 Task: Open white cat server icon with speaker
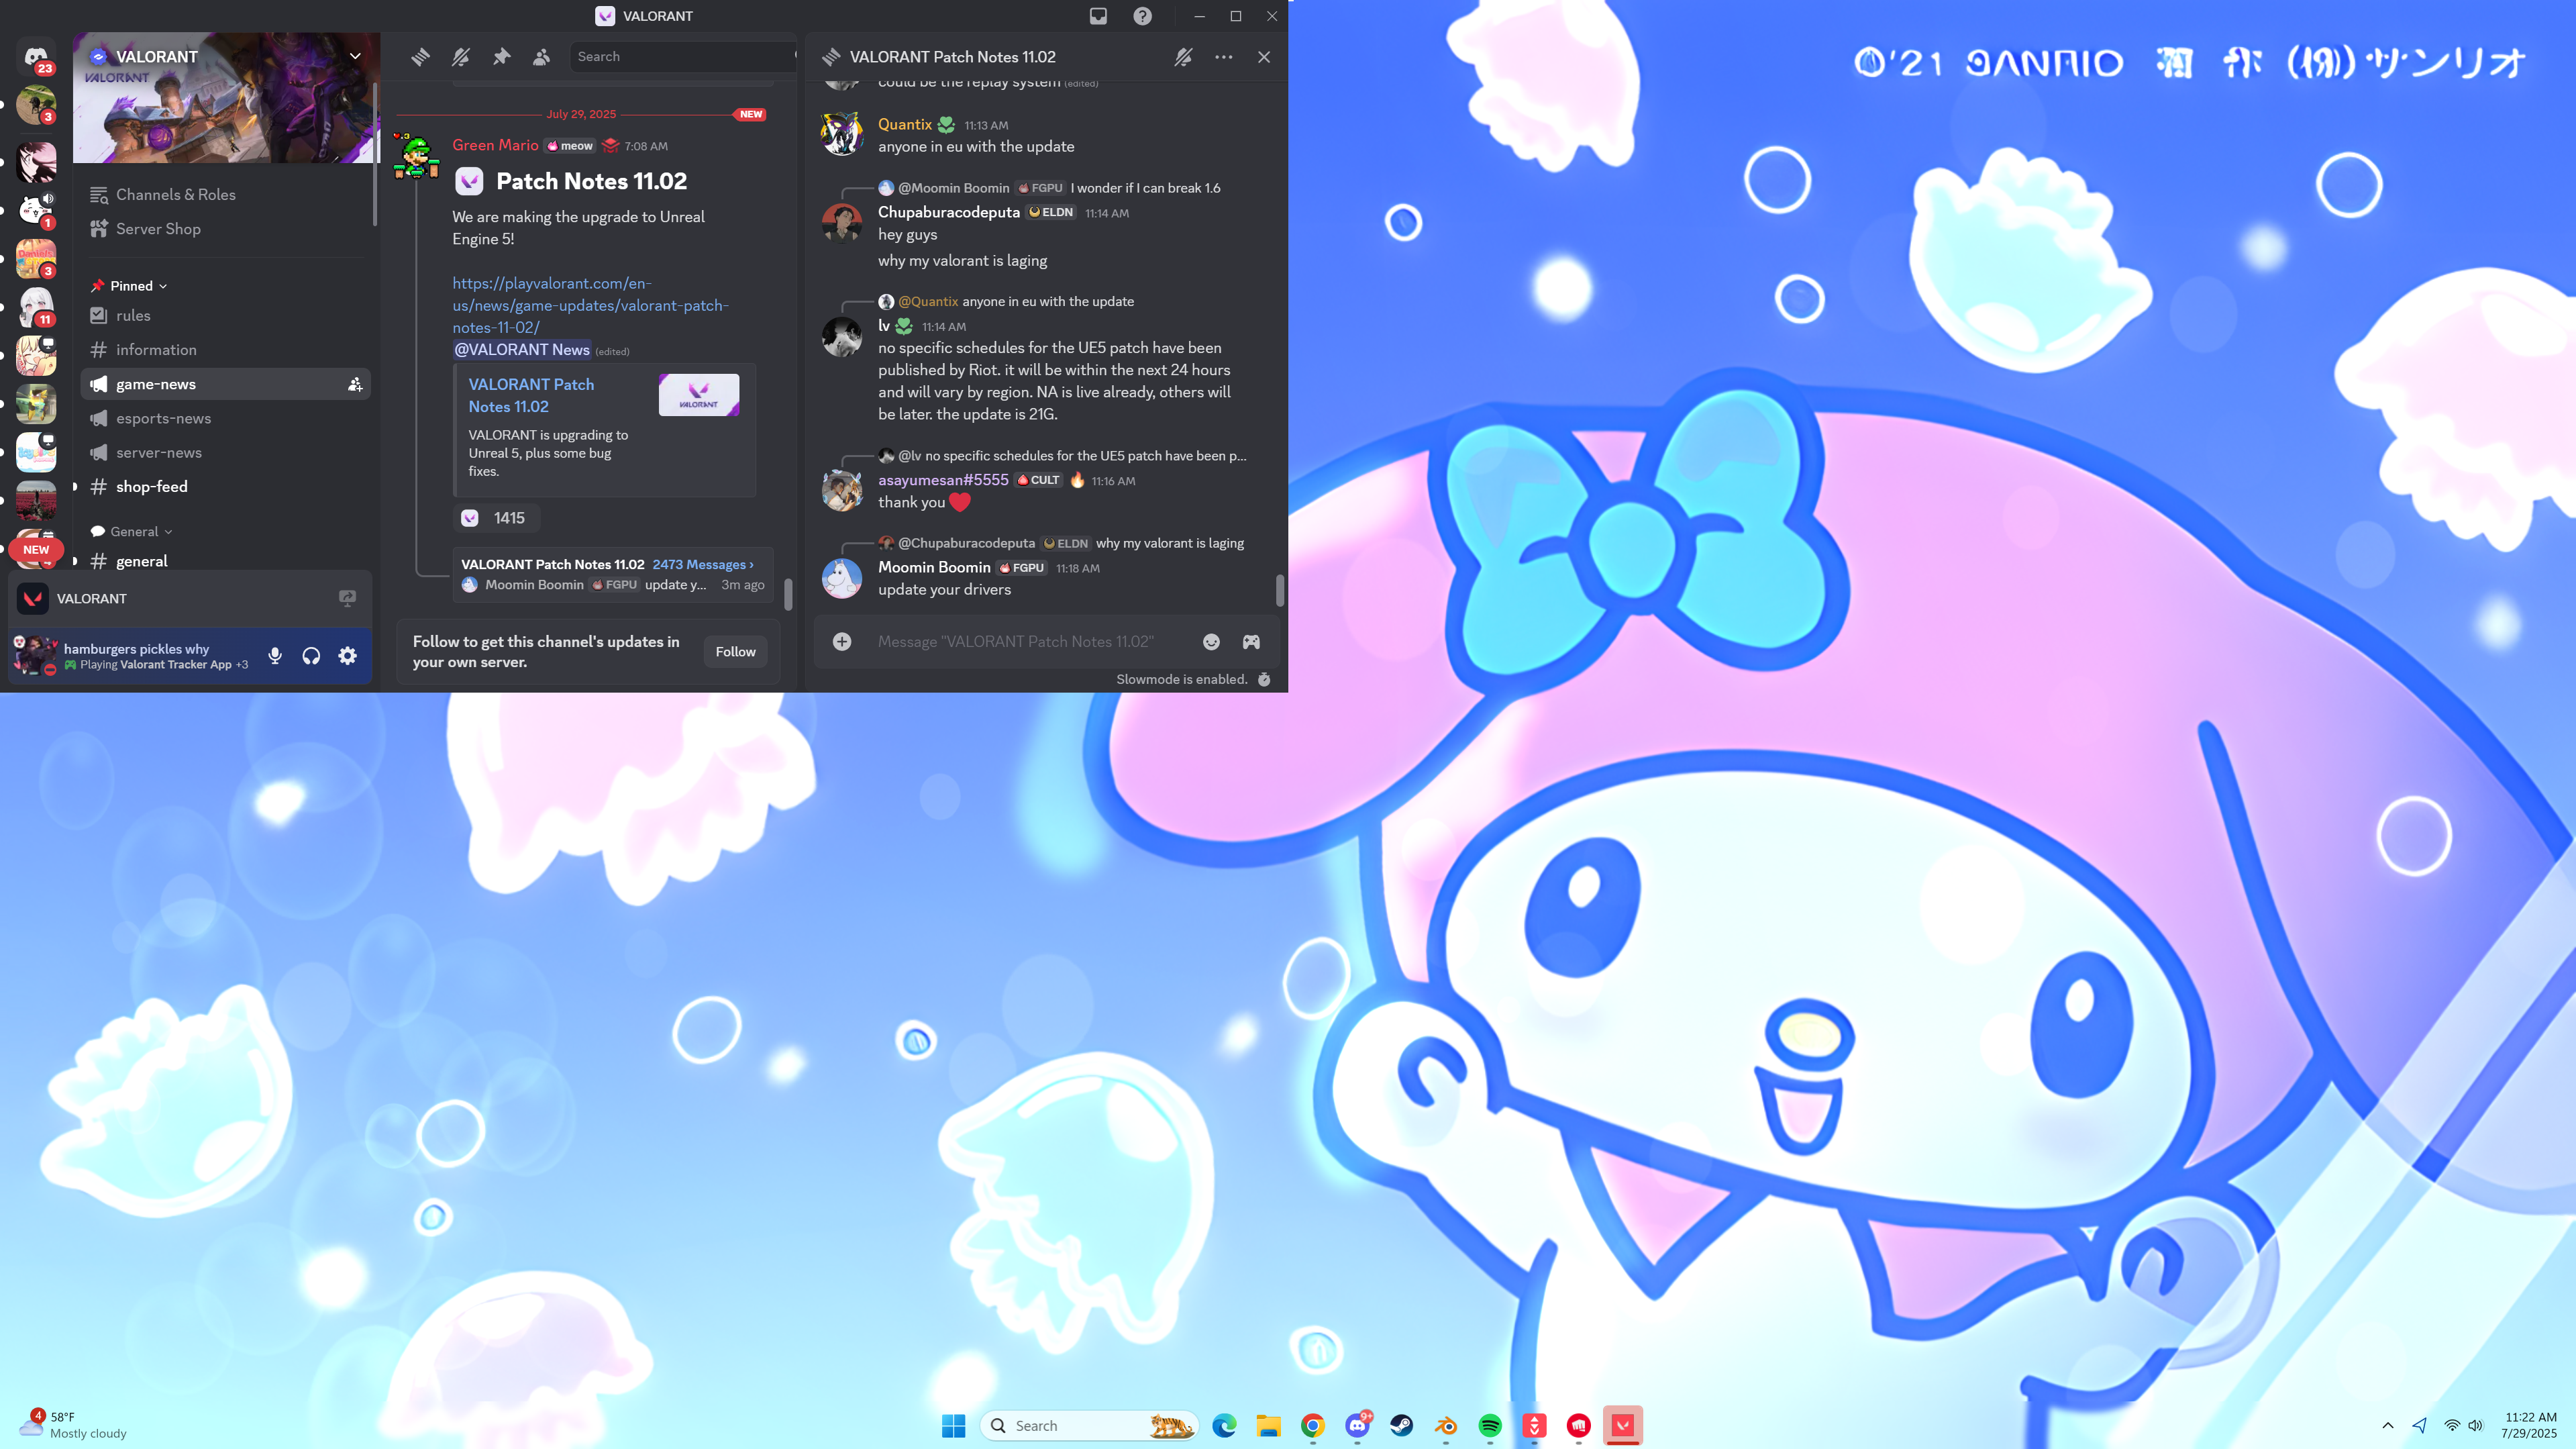tap(36, 210)
